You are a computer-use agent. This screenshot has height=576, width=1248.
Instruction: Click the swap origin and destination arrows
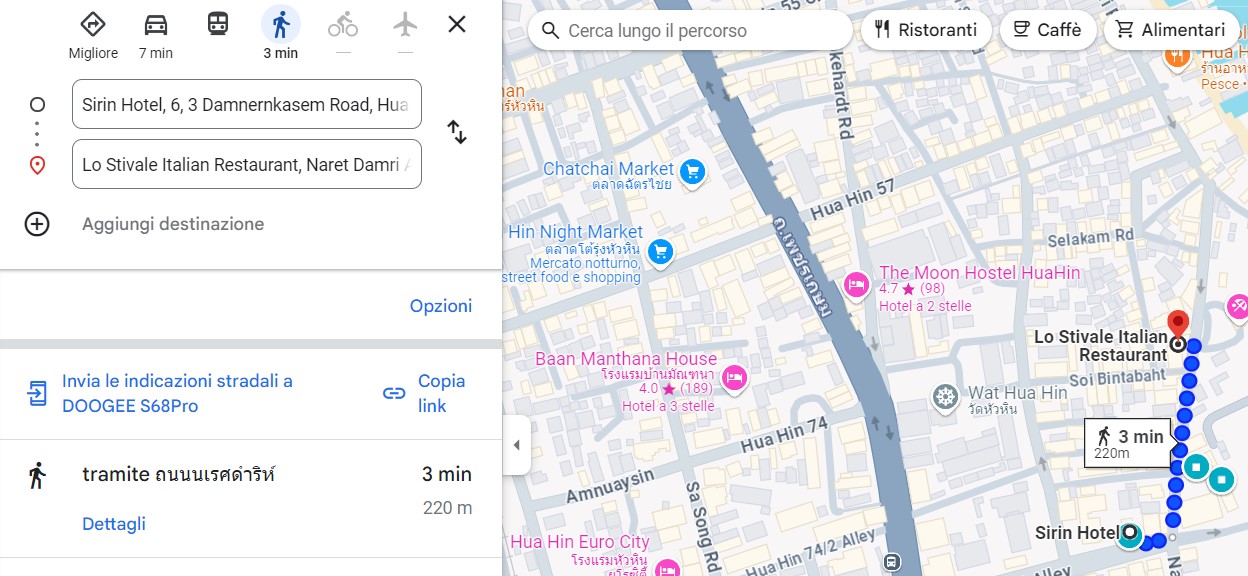[x=457, y=132]
